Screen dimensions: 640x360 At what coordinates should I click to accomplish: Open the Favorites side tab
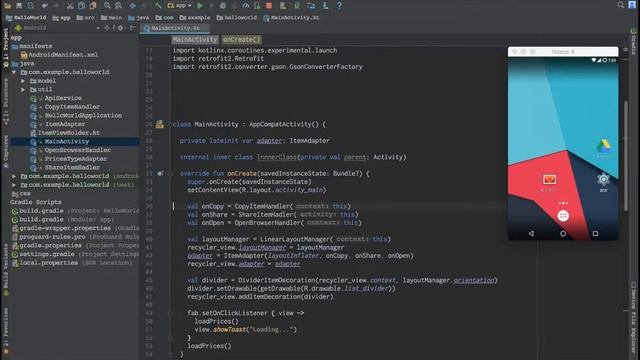point(6,330)
